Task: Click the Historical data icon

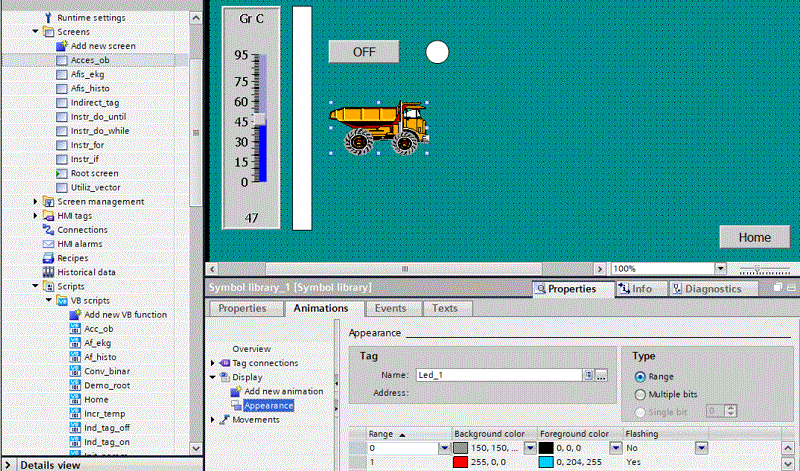Action: point(48,272)
